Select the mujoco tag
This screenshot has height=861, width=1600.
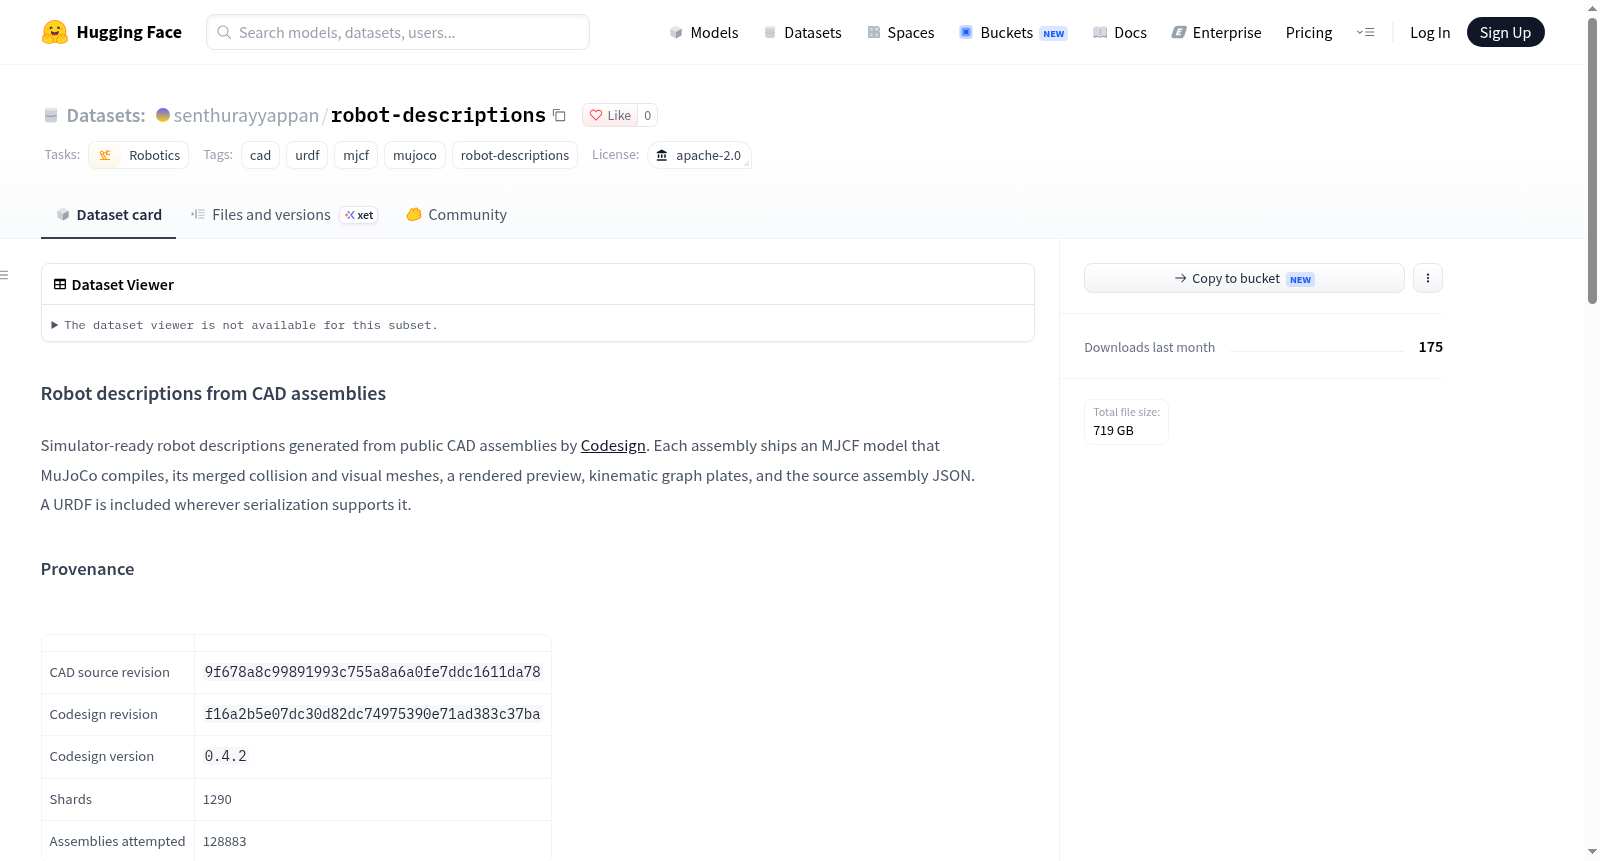click(x=415, y=155)
